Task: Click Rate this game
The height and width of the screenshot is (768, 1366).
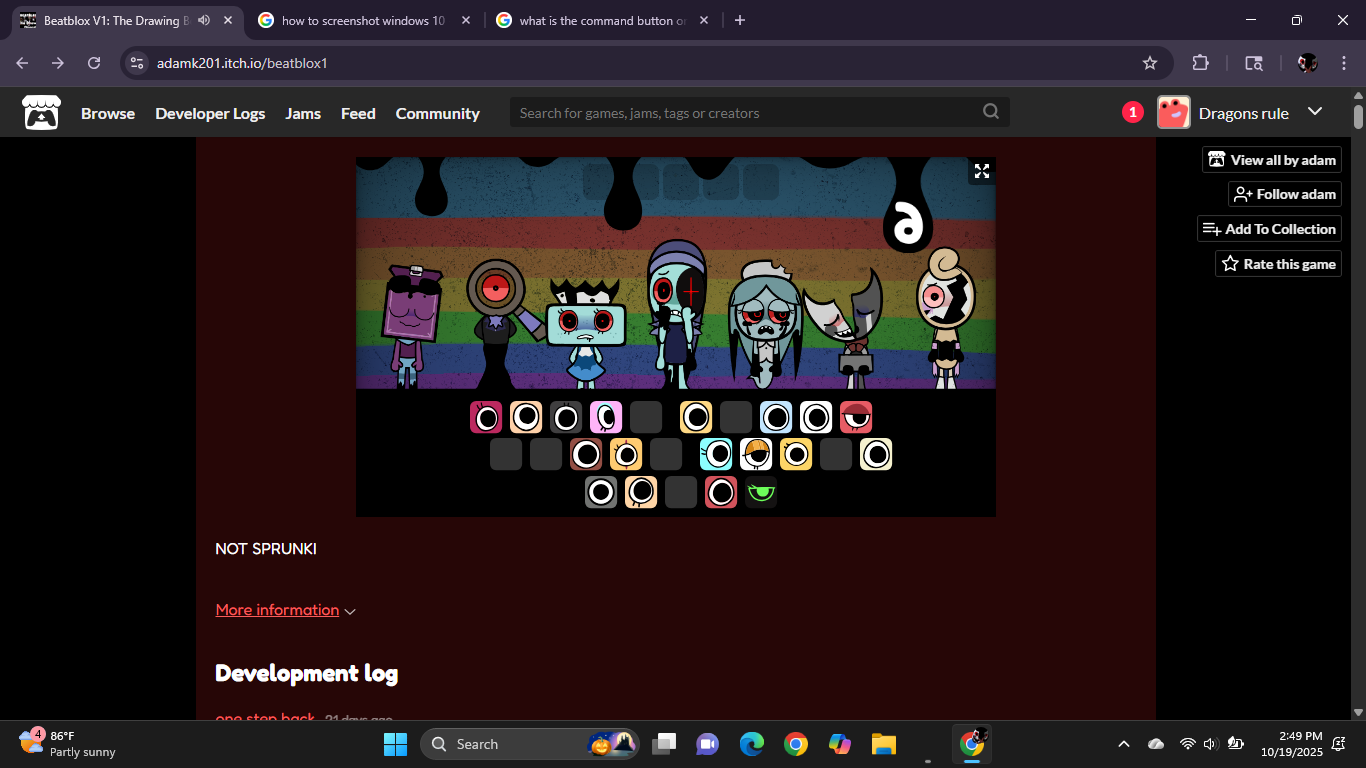Action: tap(1279, 264)
